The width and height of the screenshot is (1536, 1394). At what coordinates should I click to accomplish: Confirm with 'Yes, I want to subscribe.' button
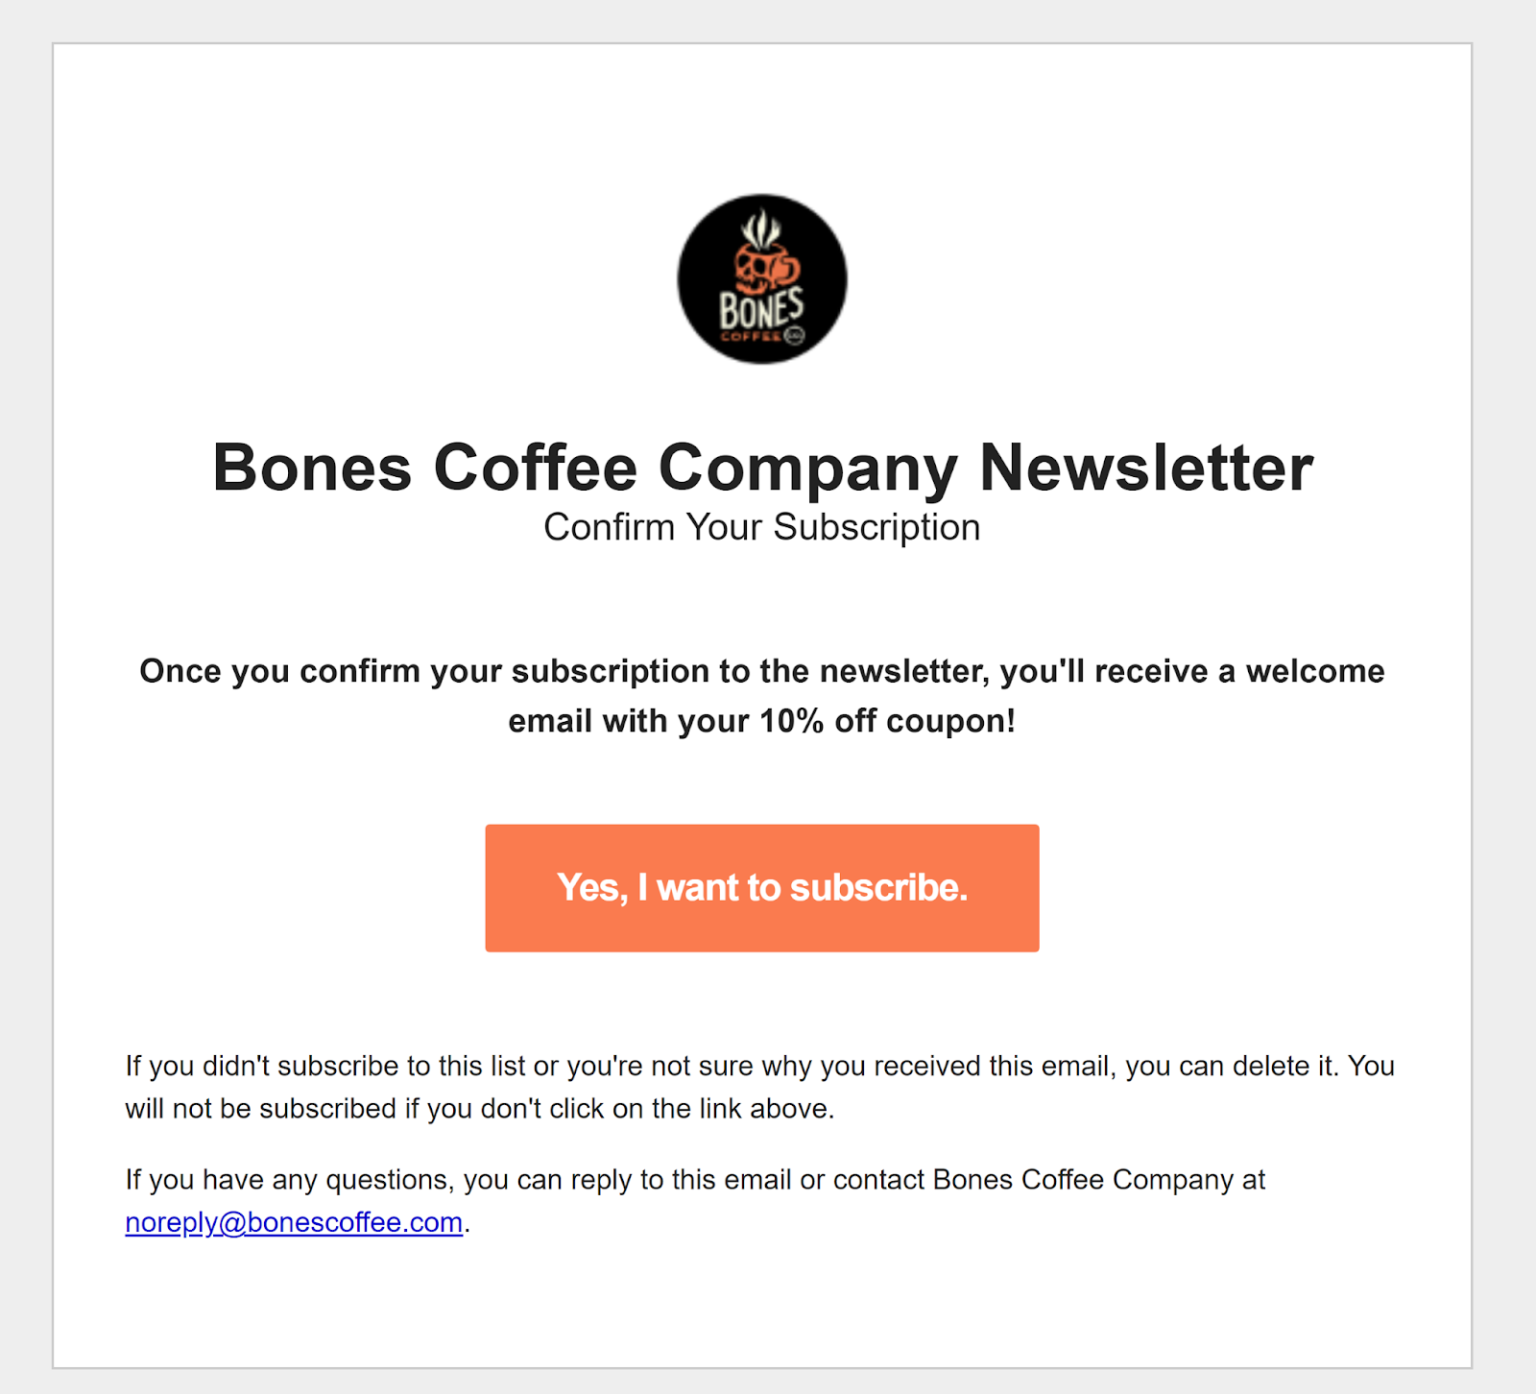(x=762, y=888)
